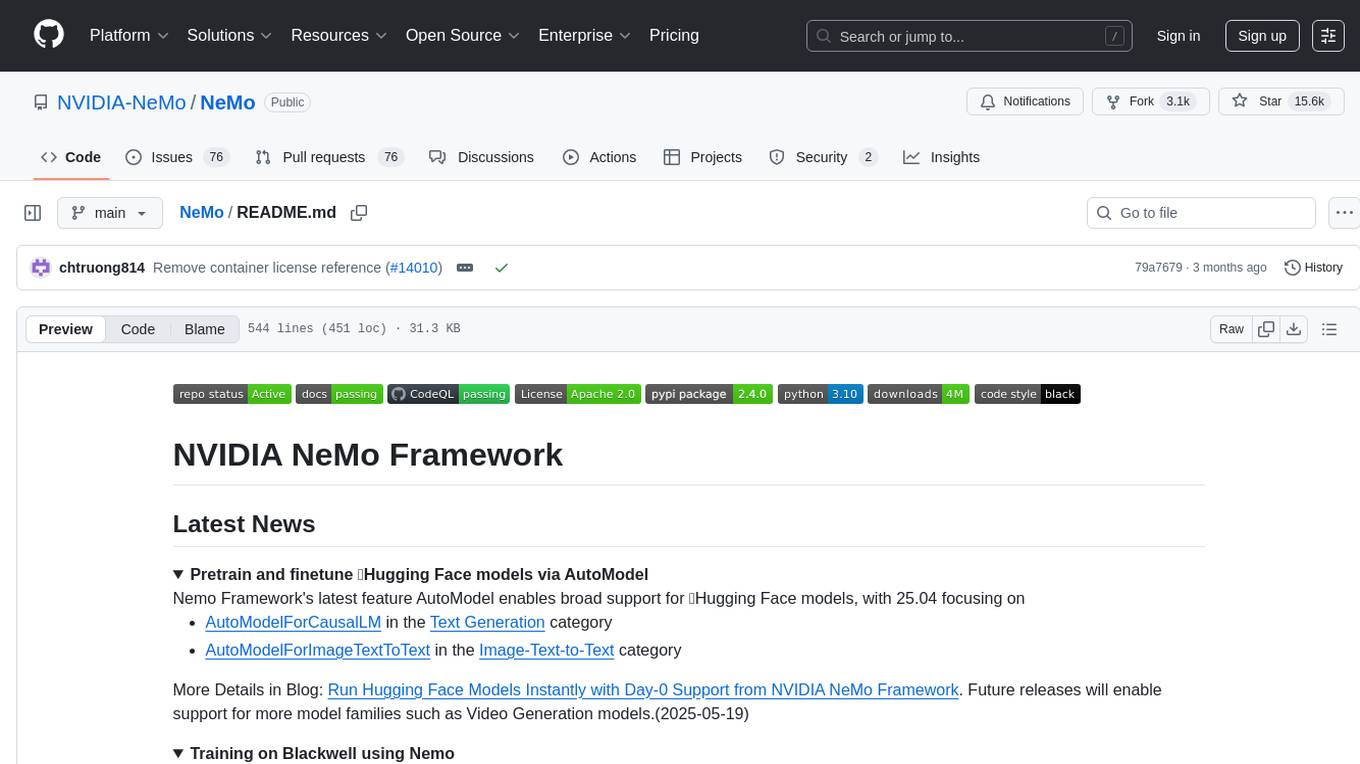Viewport: 1360px width, 764px height.
Task: Collapse the Pretrain and finetune news section
Action: click(x=410, y=574)
